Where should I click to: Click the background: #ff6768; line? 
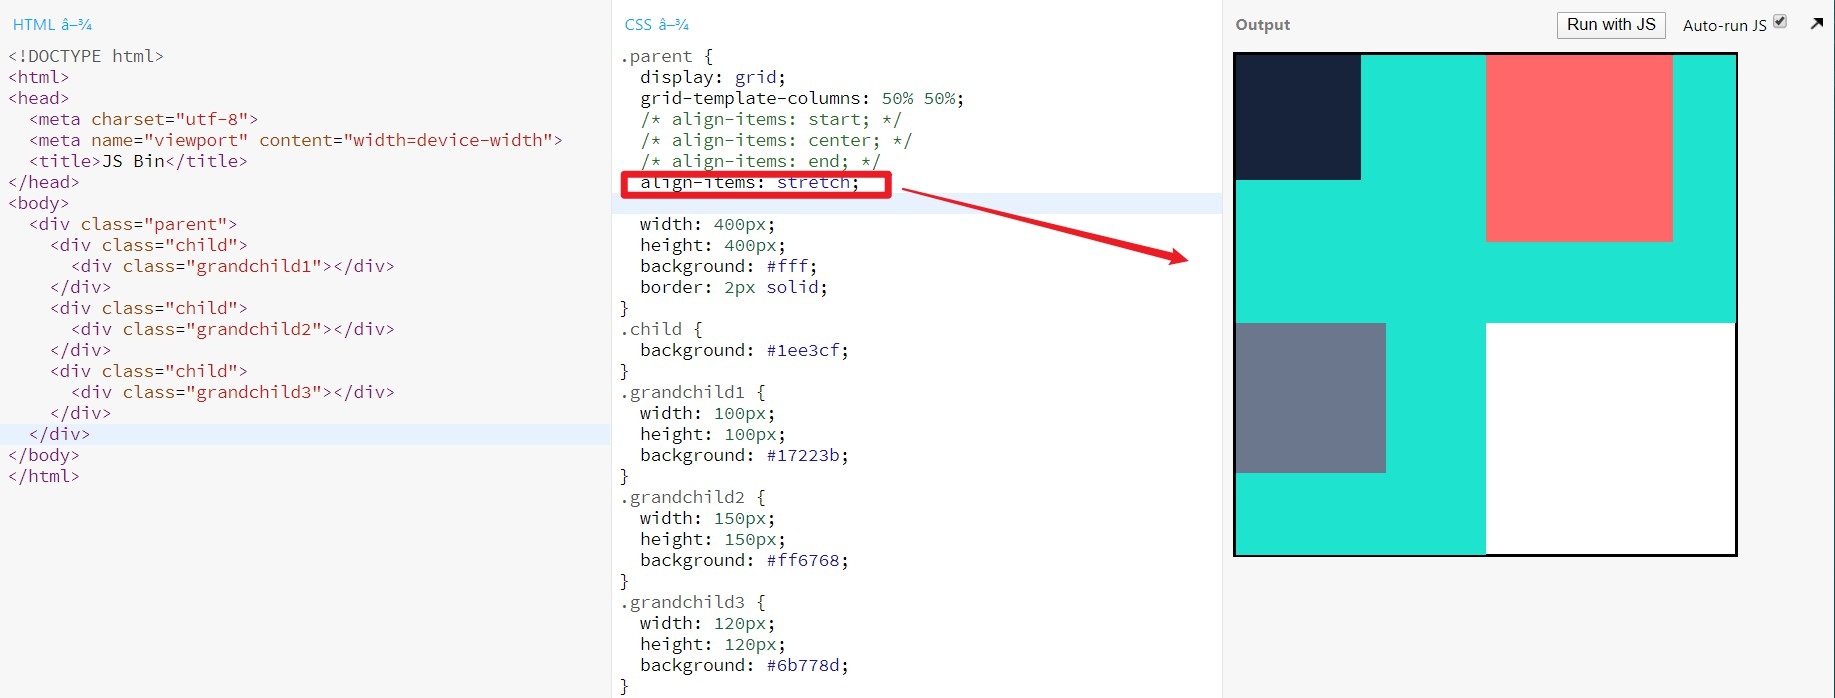744,560
